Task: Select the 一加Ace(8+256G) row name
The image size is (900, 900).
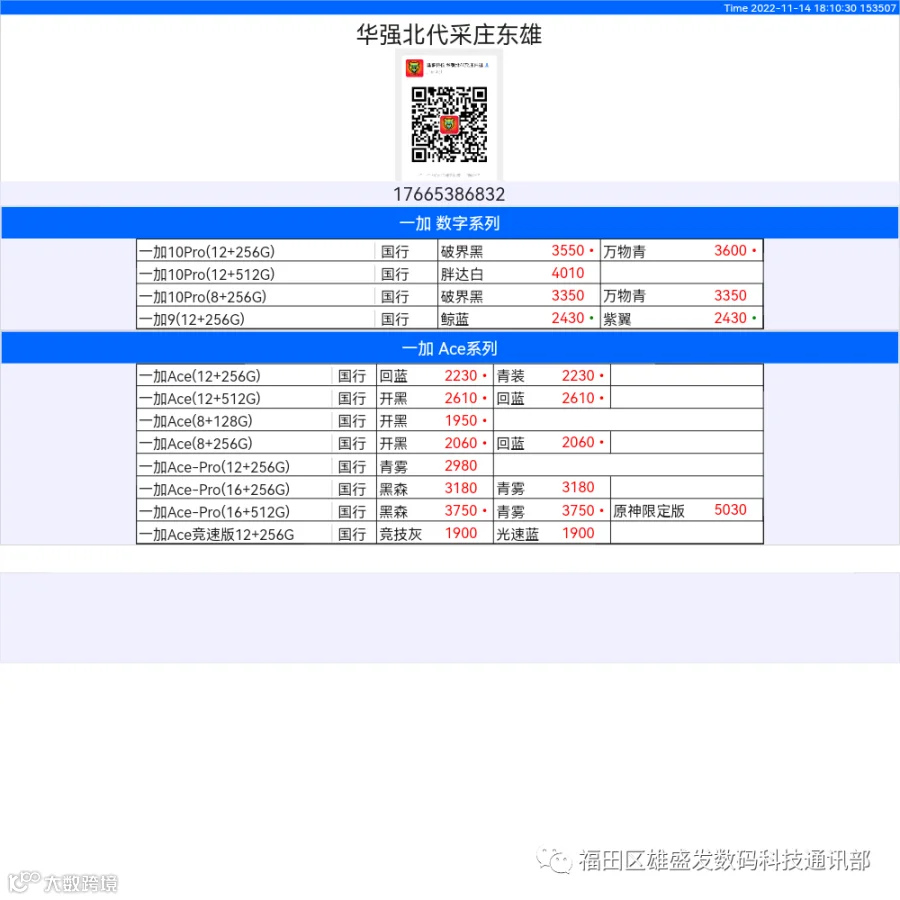Action: click(x=196, y=443)
